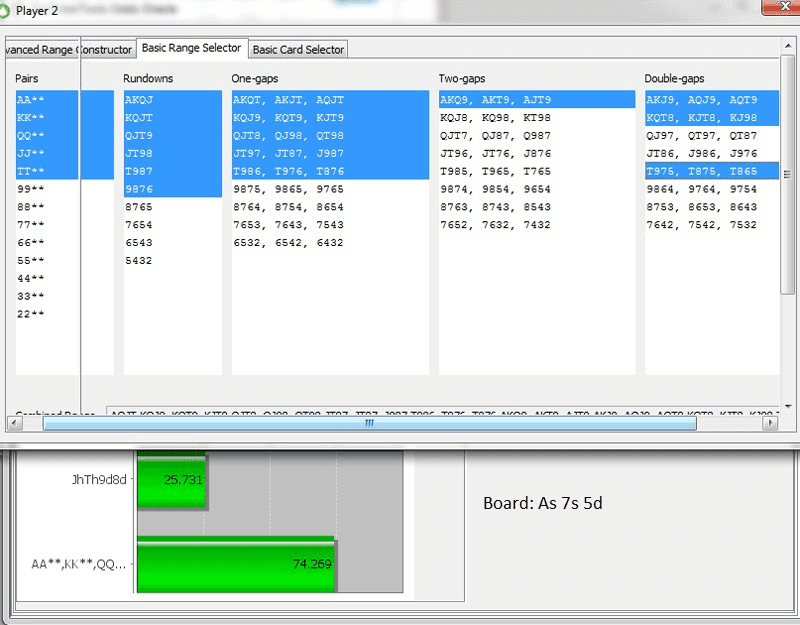800x625 pixels.
Task: Toggle the 8765 rundown entry
Action: (x=139, y=207)
